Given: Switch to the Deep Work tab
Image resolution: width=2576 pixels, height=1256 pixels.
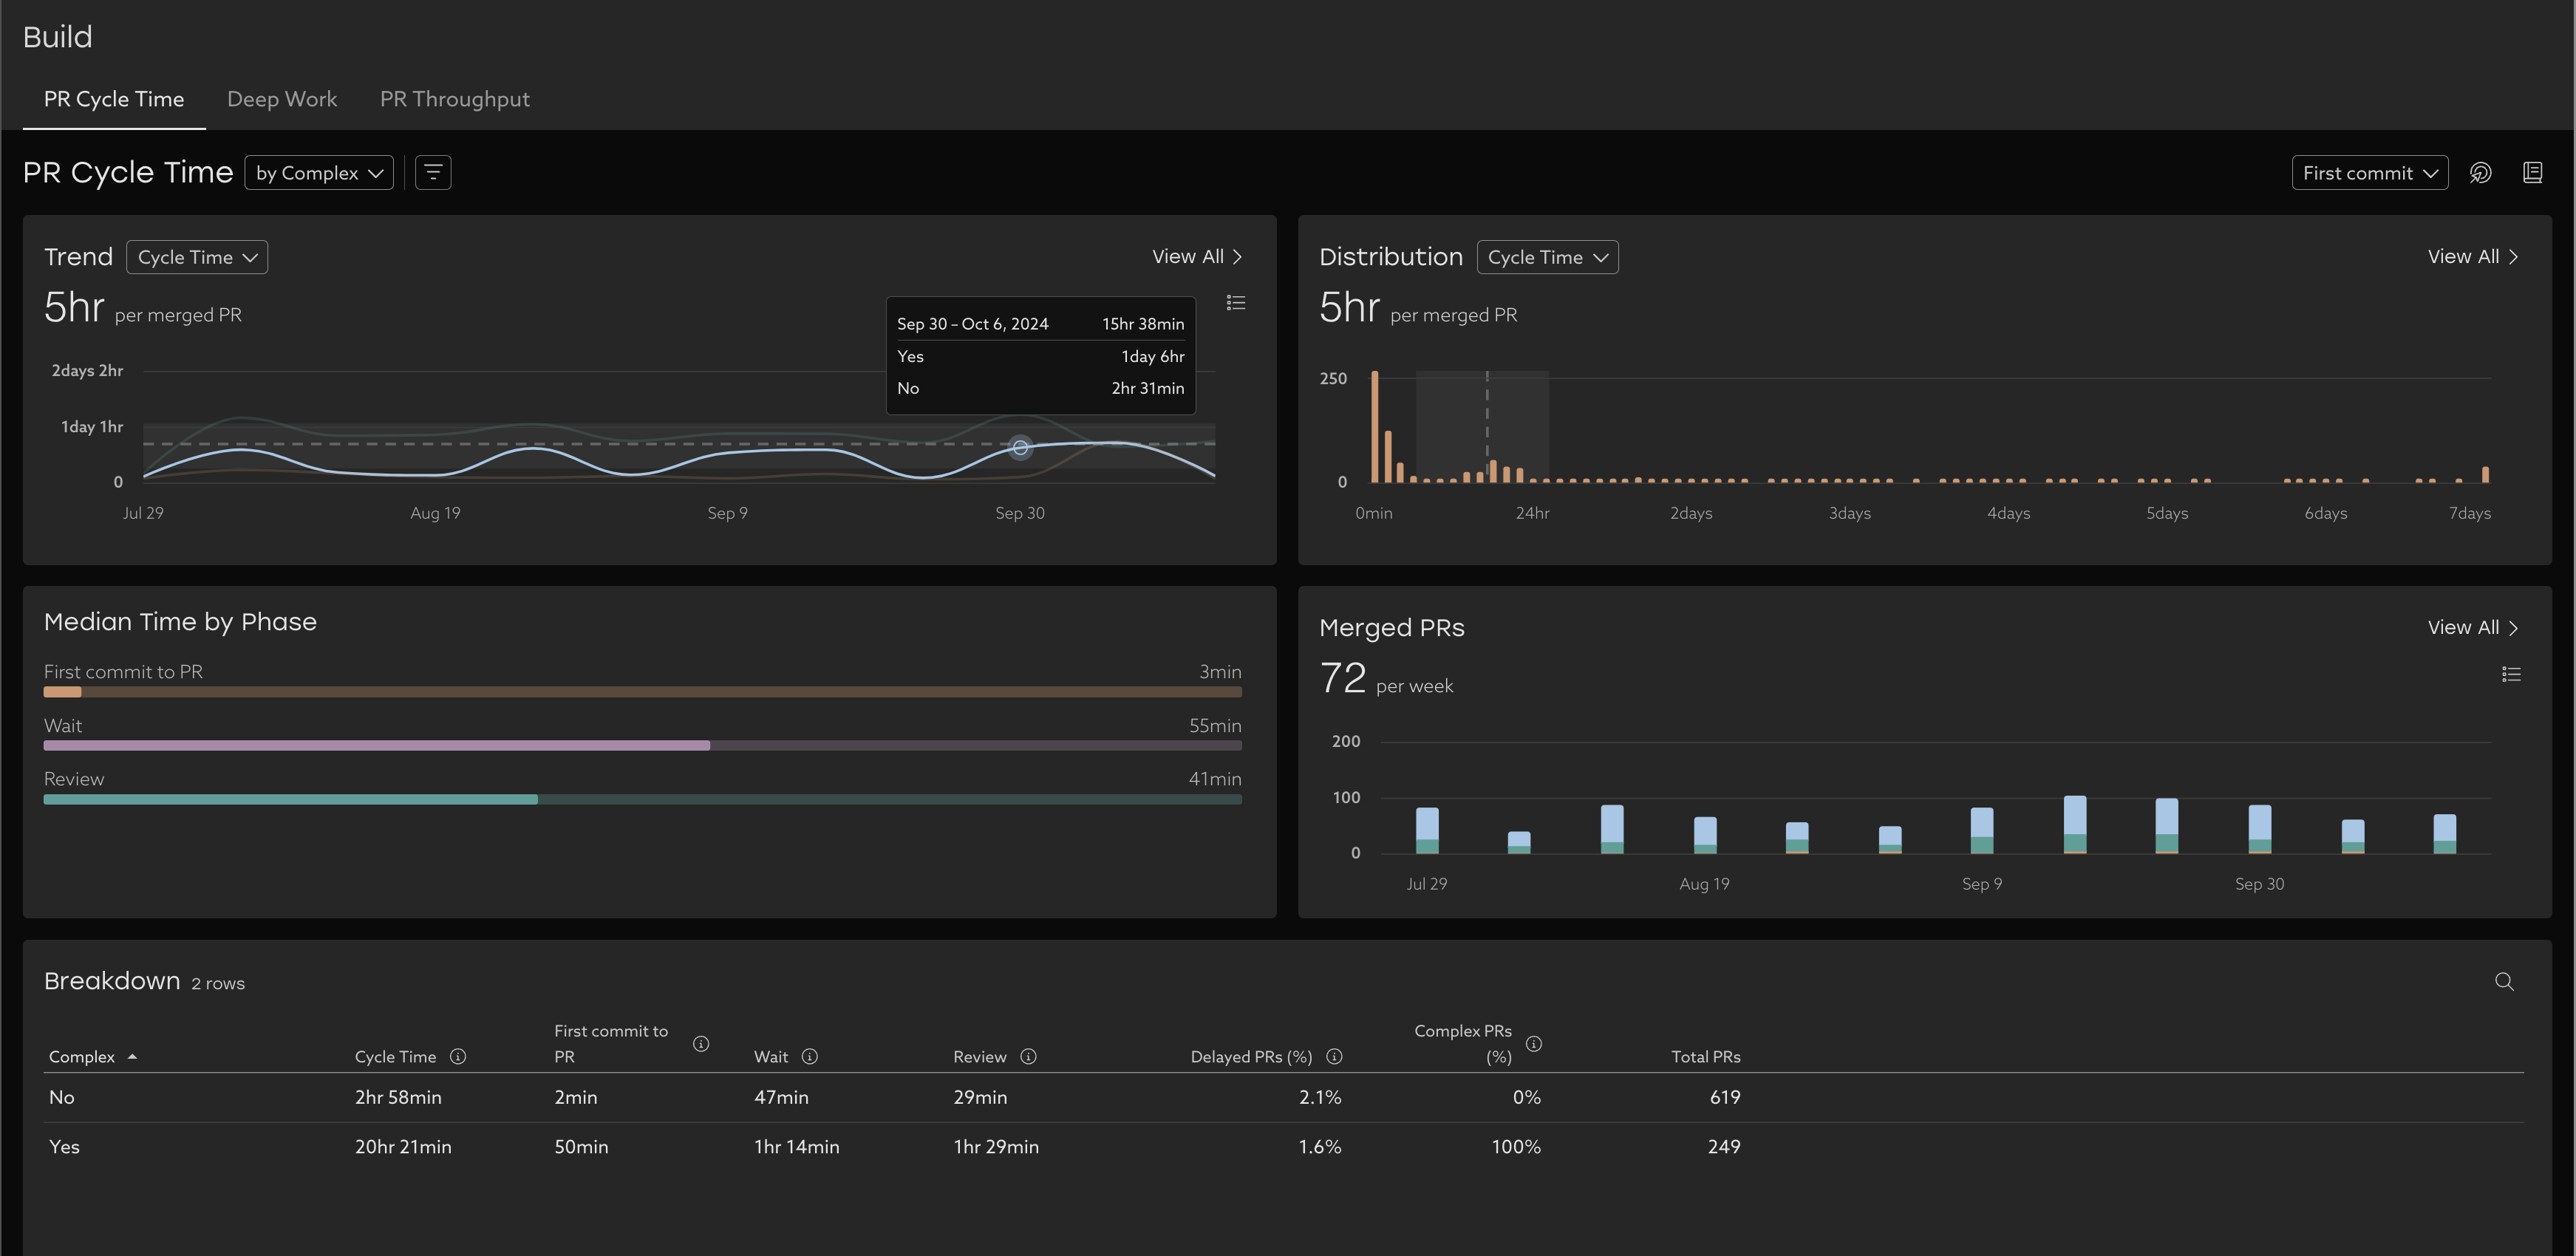Looking at the screenshot, I should pyautogui.click(x=282, y=99).
